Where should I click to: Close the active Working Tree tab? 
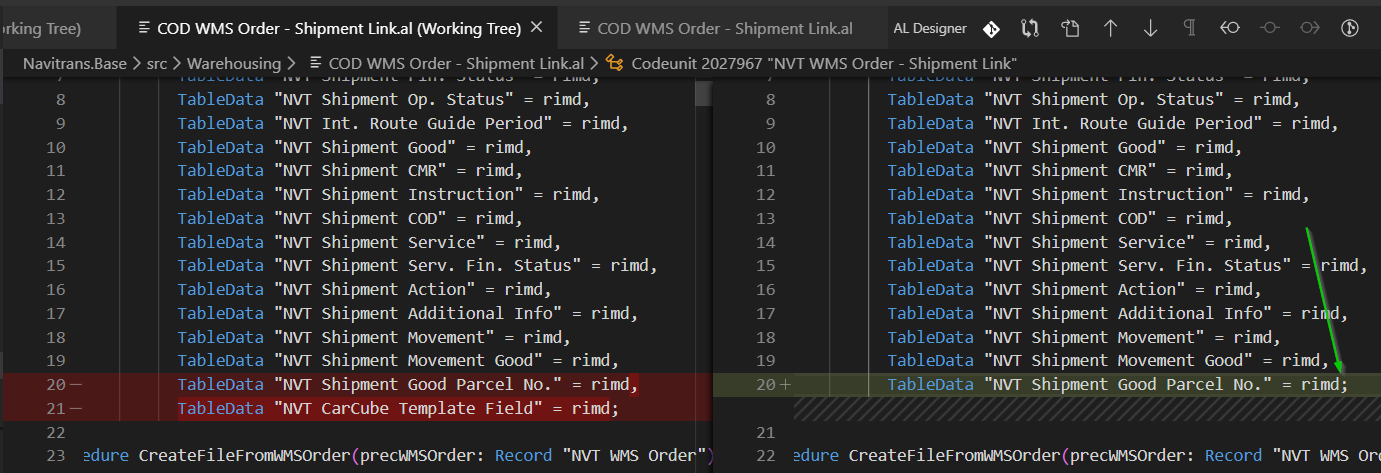[537, 27]
